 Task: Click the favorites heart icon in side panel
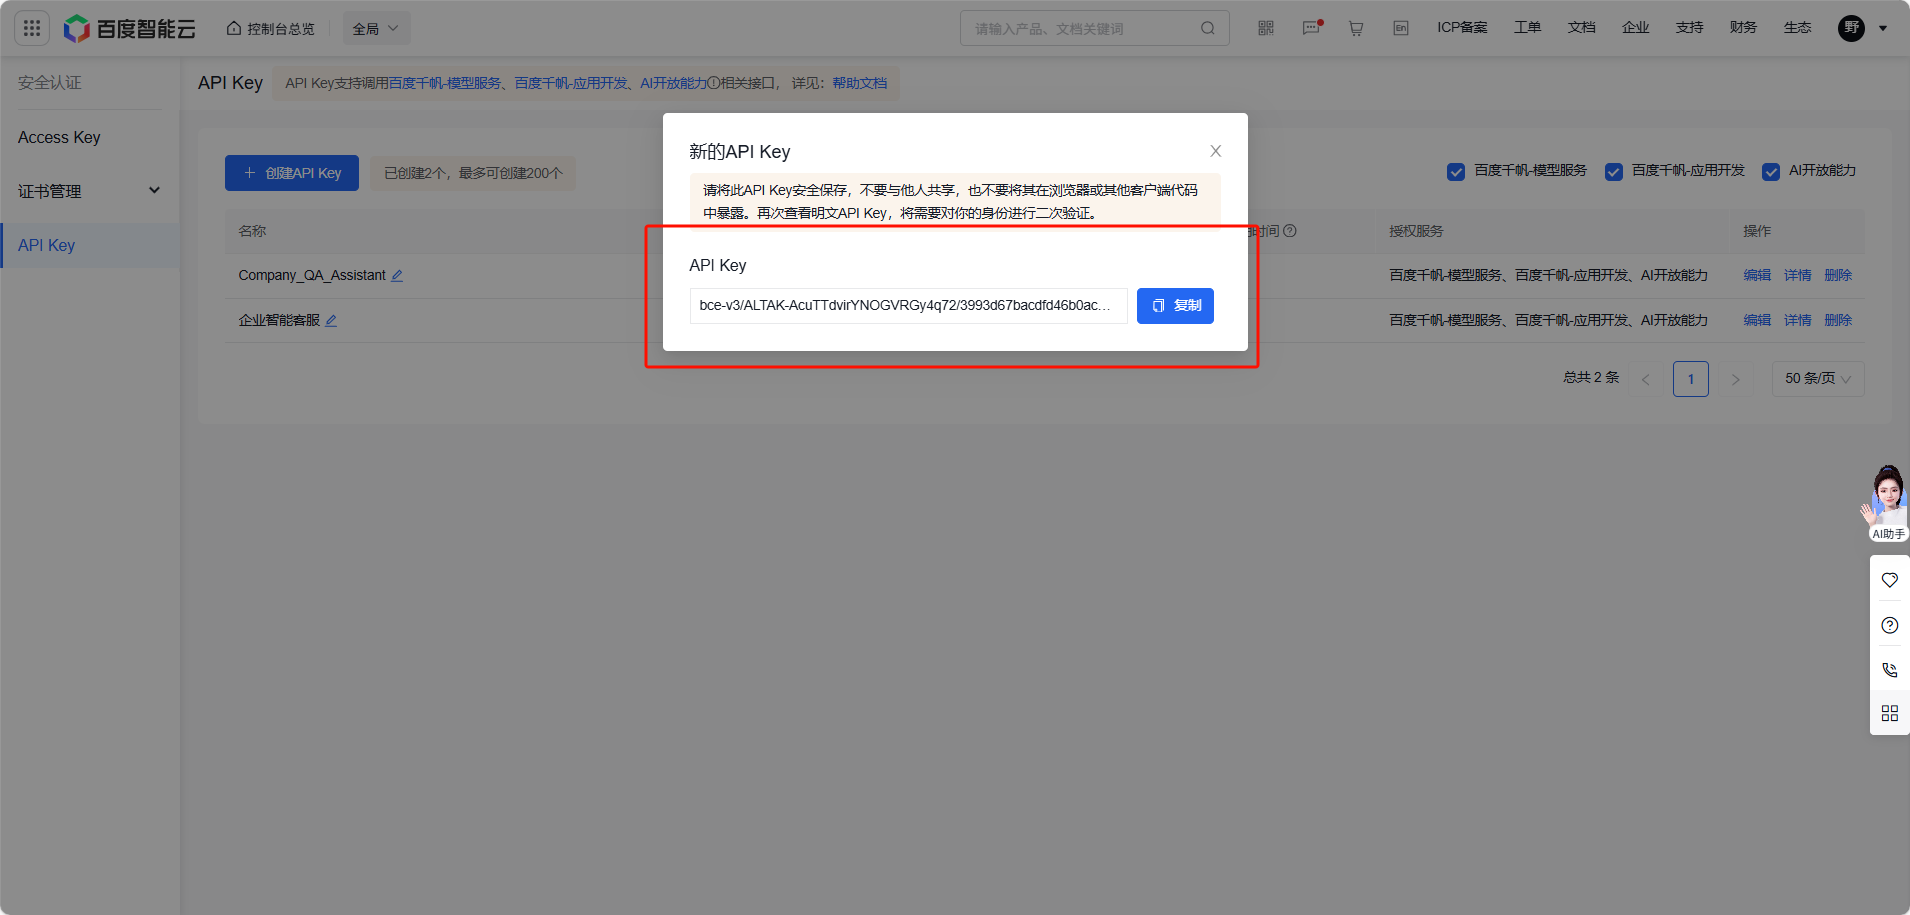(1889, 579)
